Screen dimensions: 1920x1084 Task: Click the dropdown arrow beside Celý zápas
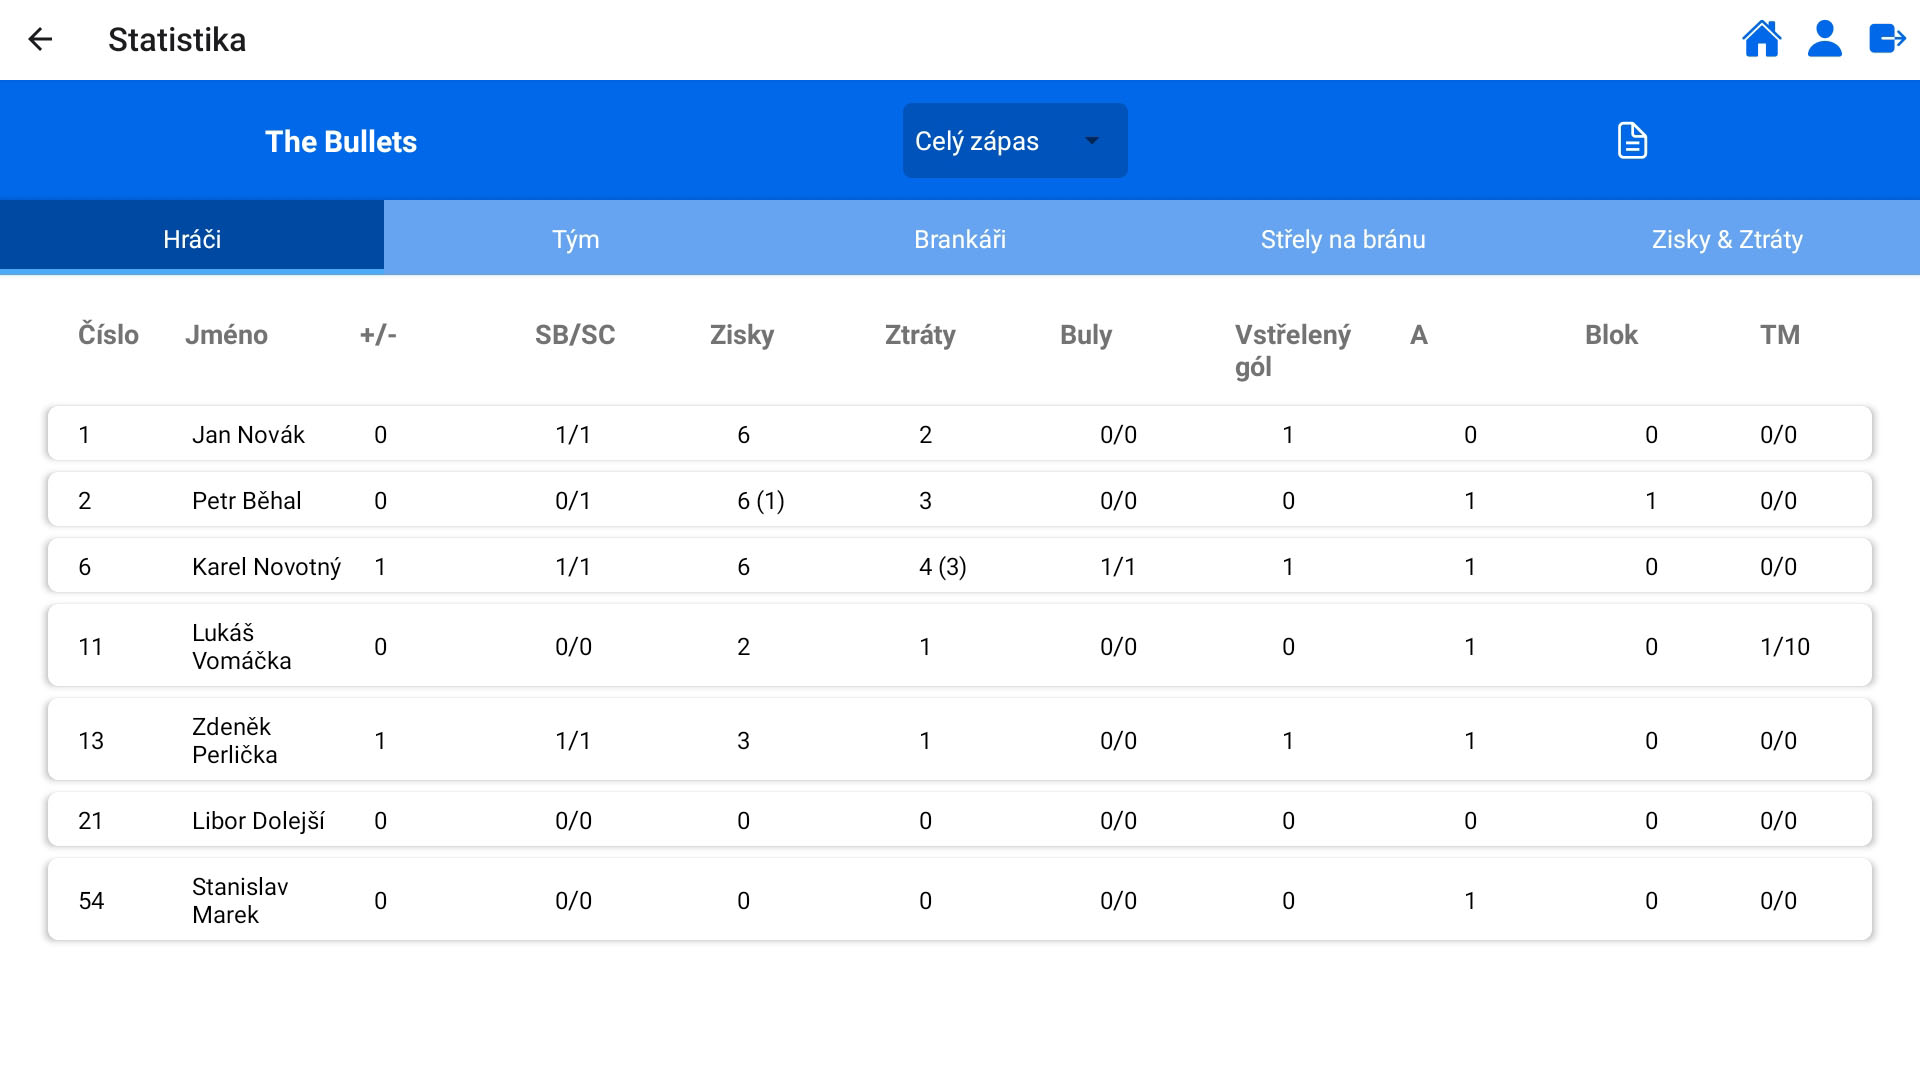coord(1092,141)
